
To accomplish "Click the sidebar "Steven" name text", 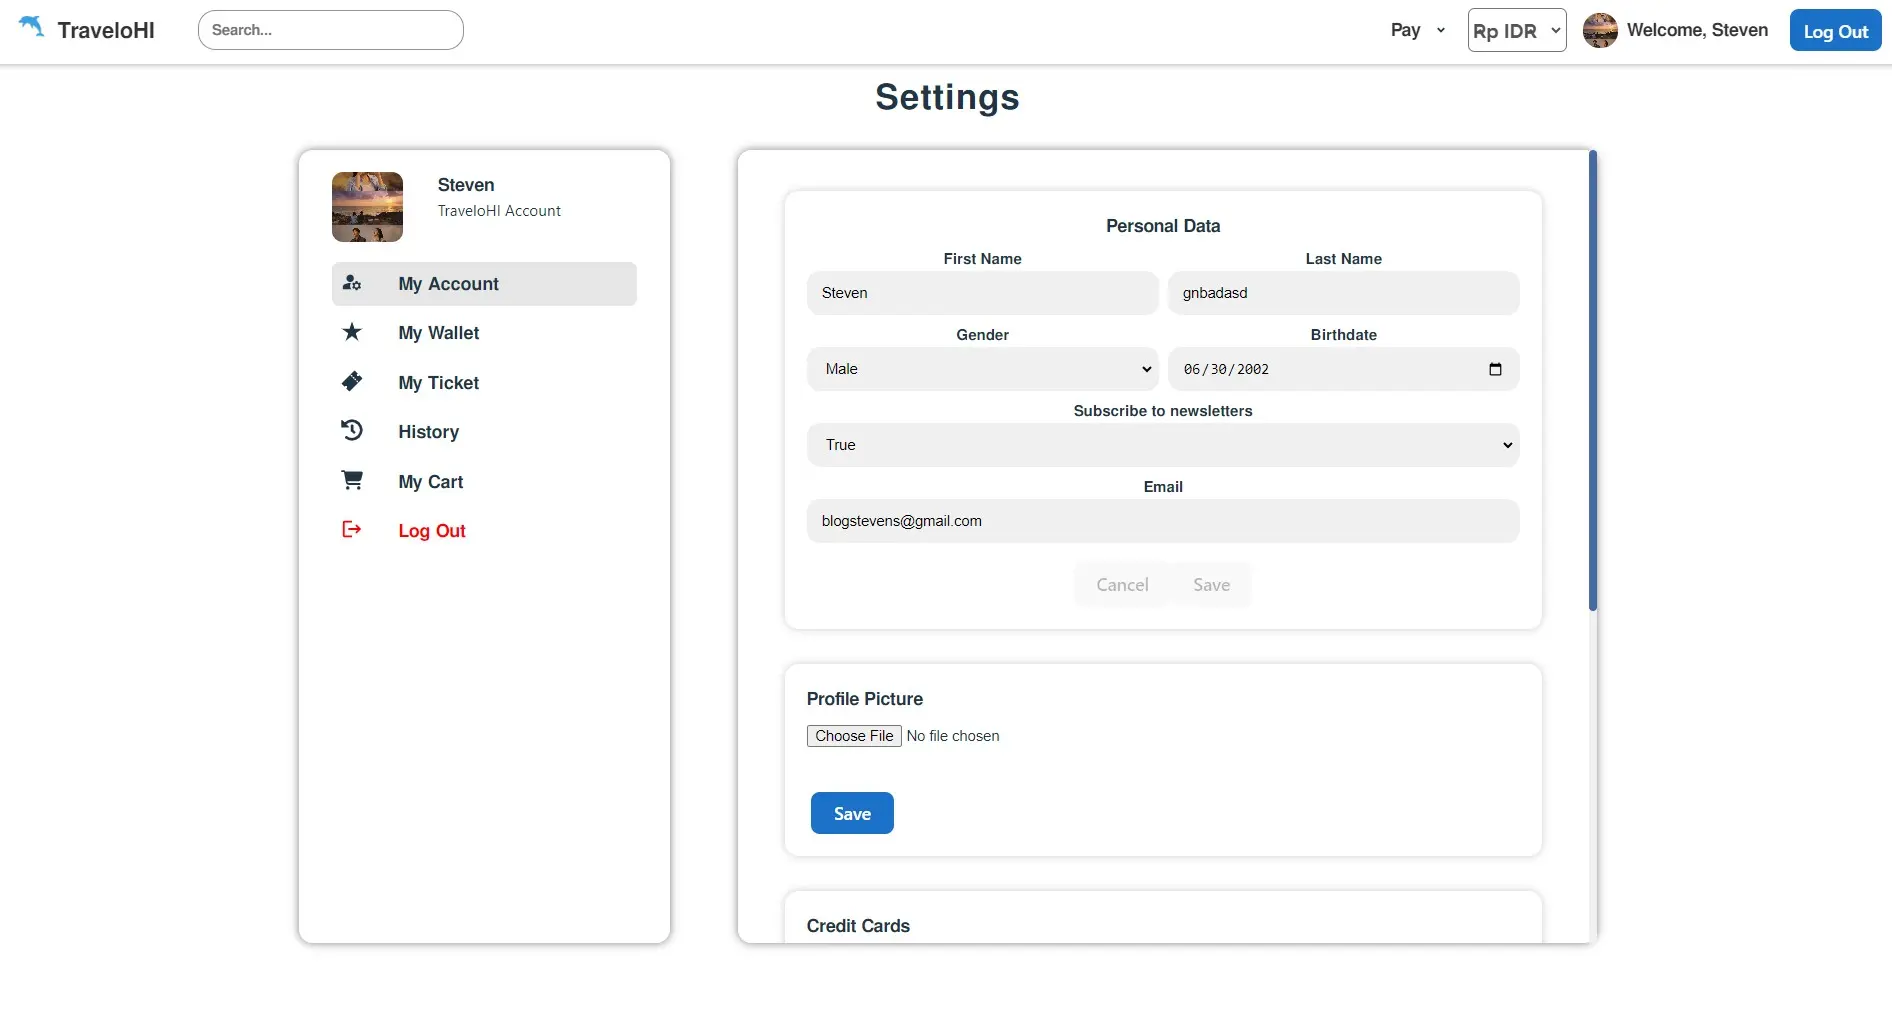I will click(x=466, y=185).
